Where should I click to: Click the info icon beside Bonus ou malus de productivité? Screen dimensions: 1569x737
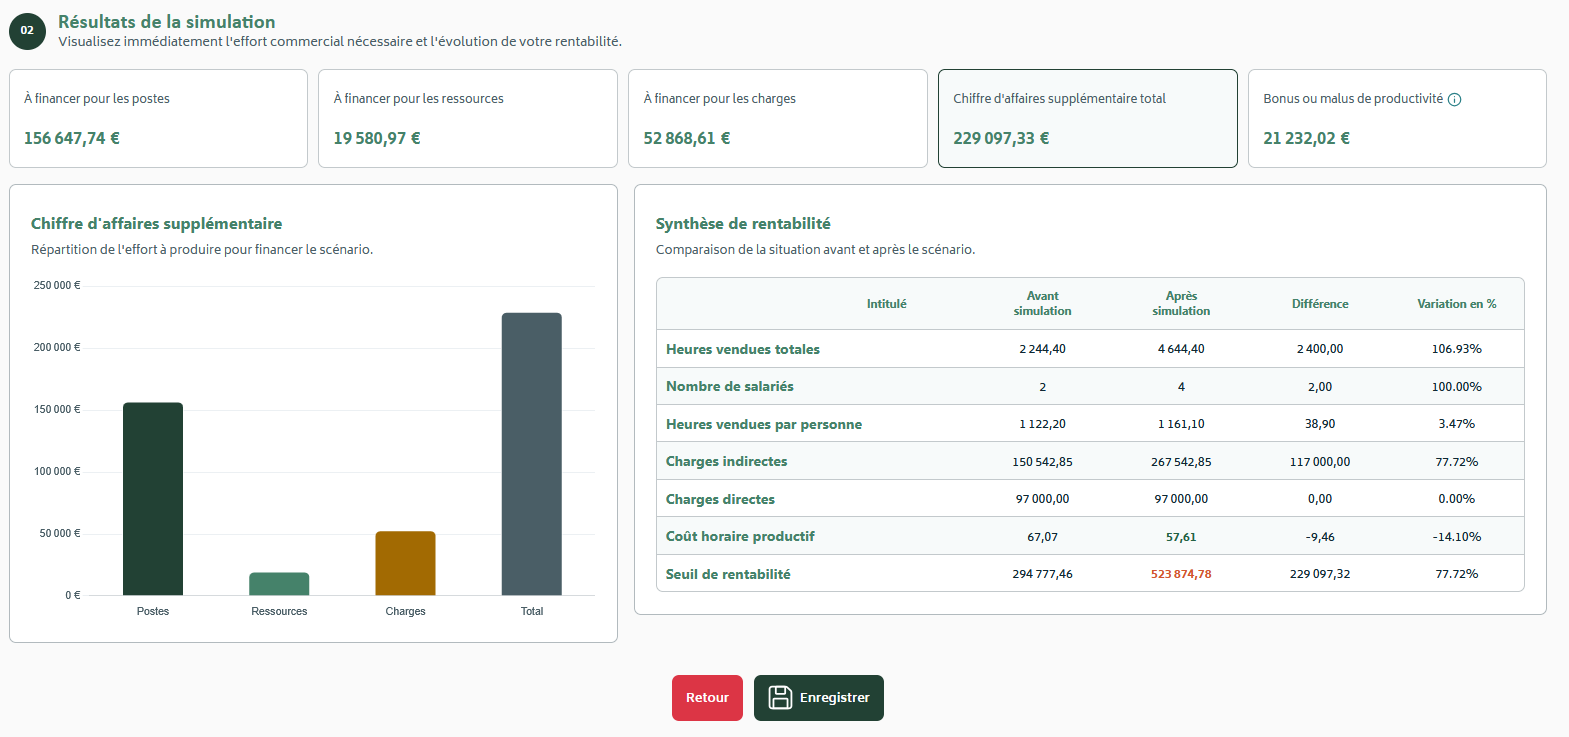point(1454,99)
